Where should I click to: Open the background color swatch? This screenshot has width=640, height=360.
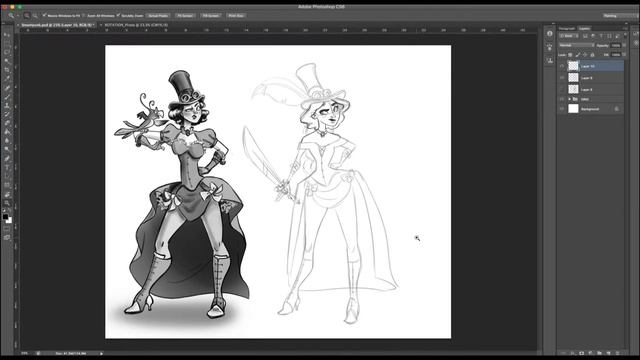[10, 221]
